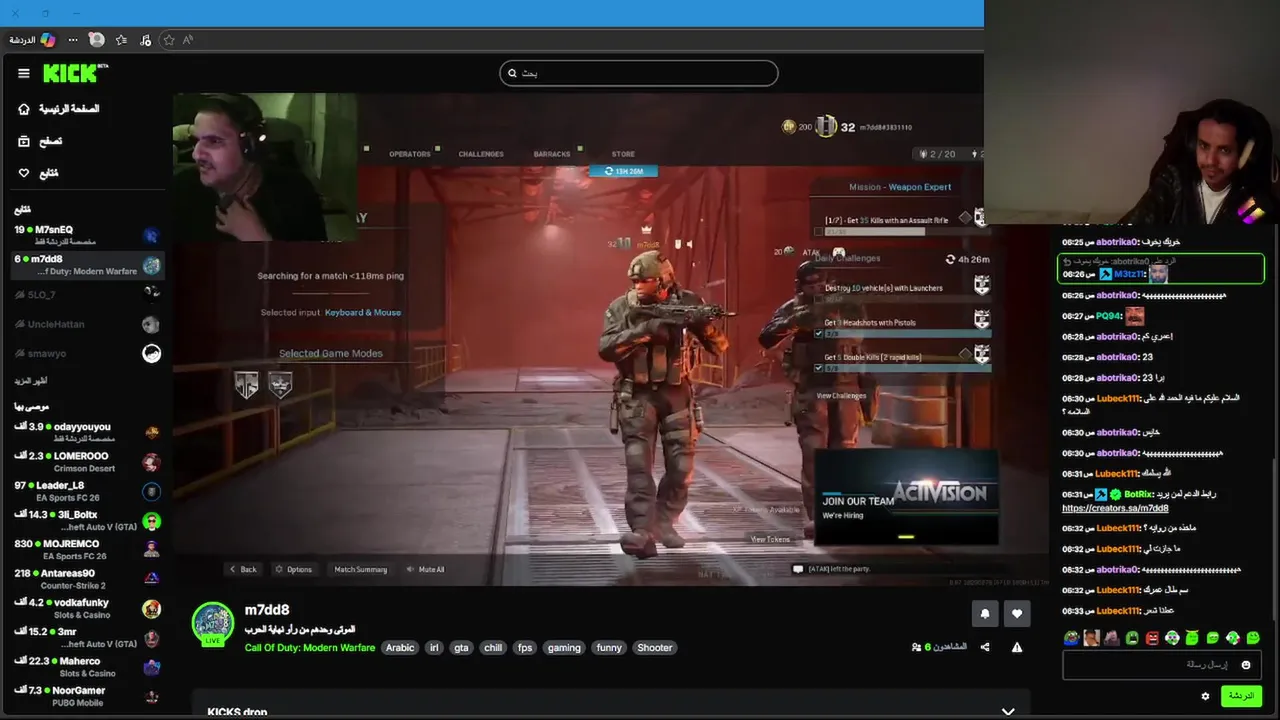Open the Kick hamburger sidebar menu
Viewport: 1280px width, 720px height.
(24, 73)
